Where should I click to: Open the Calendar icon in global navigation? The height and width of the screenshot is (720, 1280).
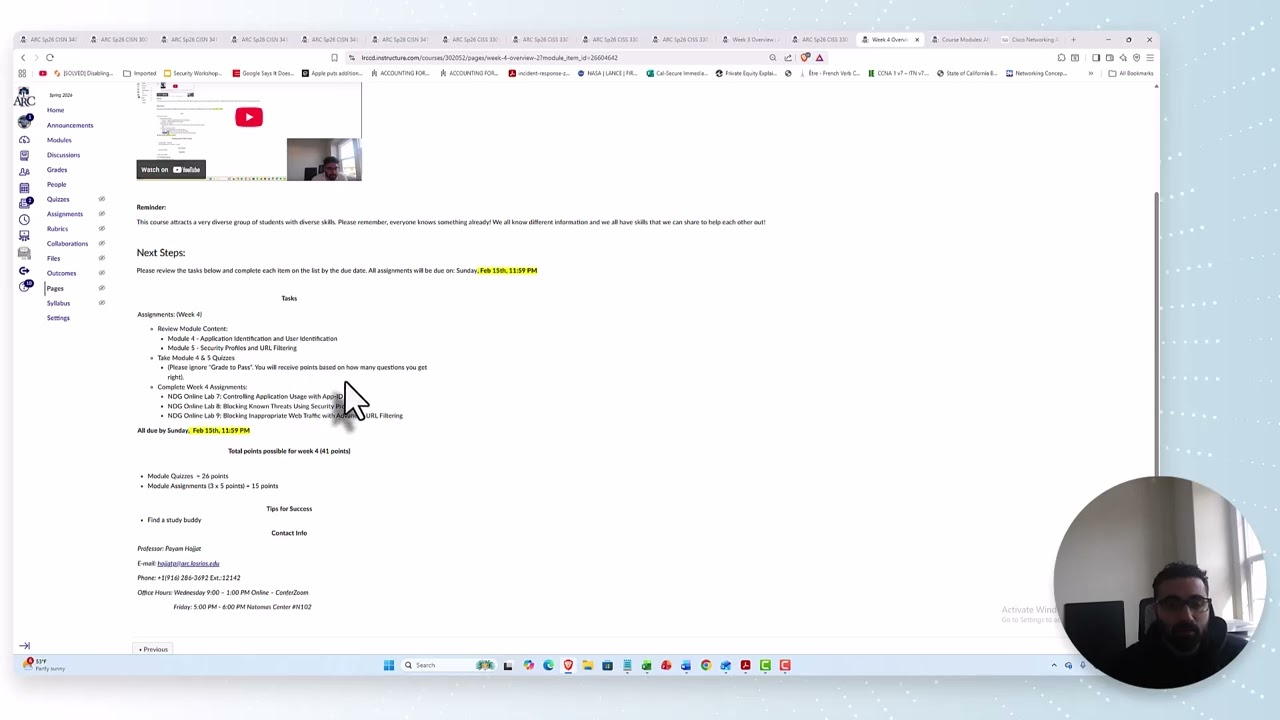point(24,187)
